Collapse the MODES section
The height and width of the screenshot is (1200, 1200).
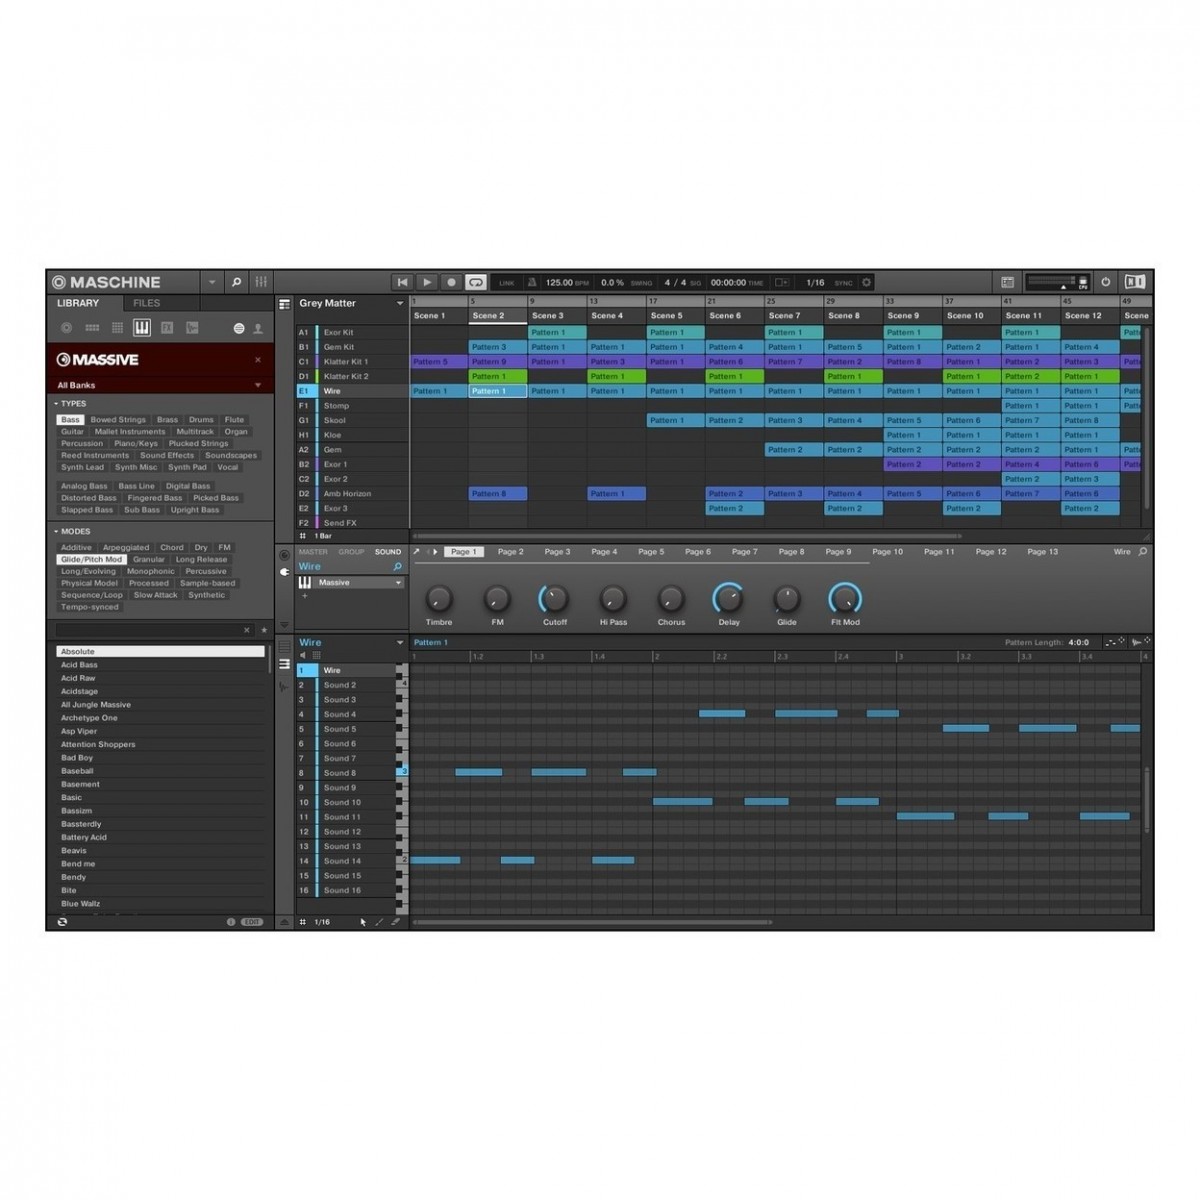point(72,532)
